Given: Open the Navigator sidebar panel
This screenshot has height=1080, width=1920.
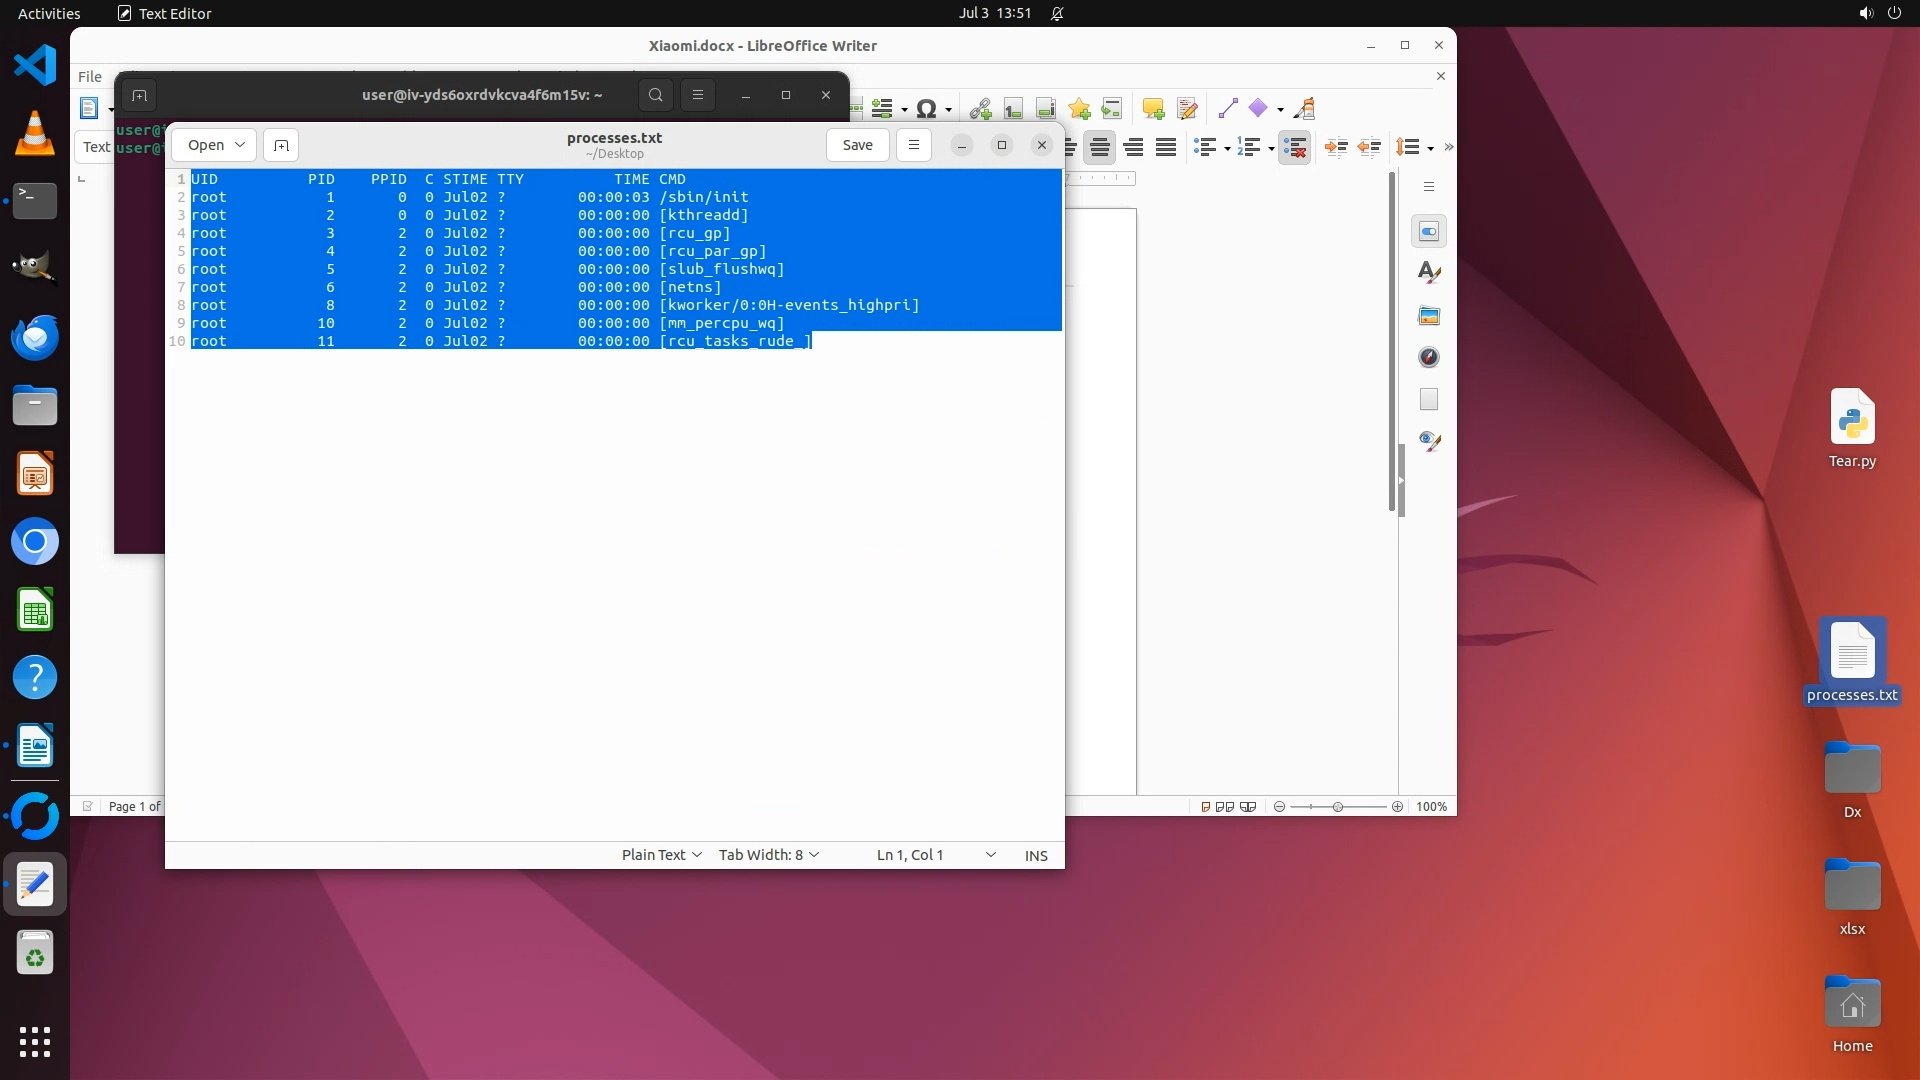Looking at the screenshot, I should click(x=1429, y=357).
